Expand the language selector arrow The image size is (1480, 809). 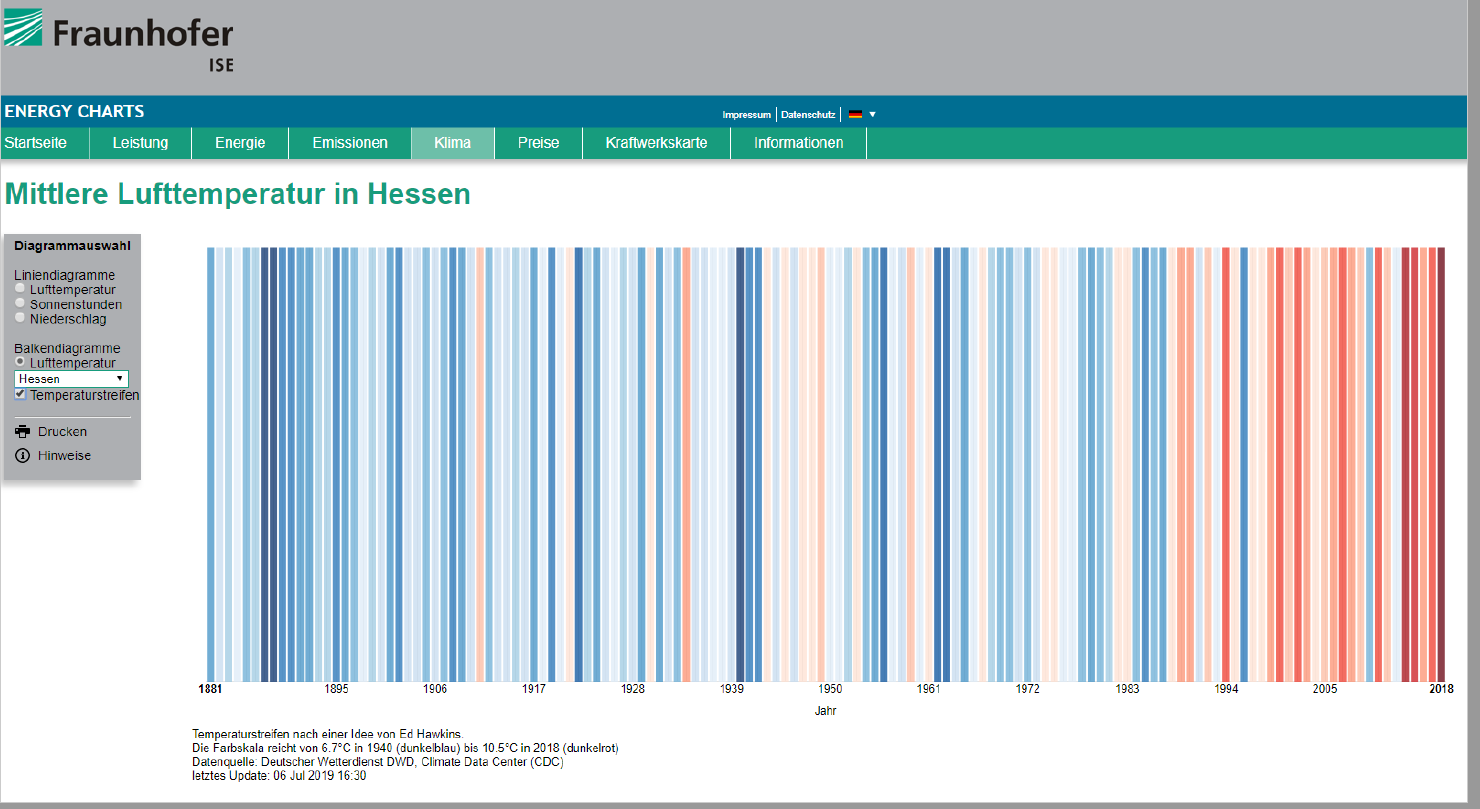tap(872, 114)
